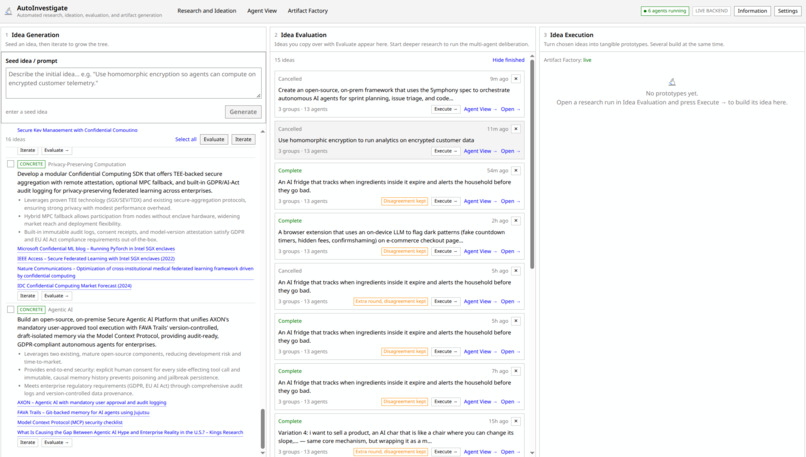Screen dimensions: 806x457
Task: Open the FAVA Trails Git-backed memory link
Action: (83, 412)
